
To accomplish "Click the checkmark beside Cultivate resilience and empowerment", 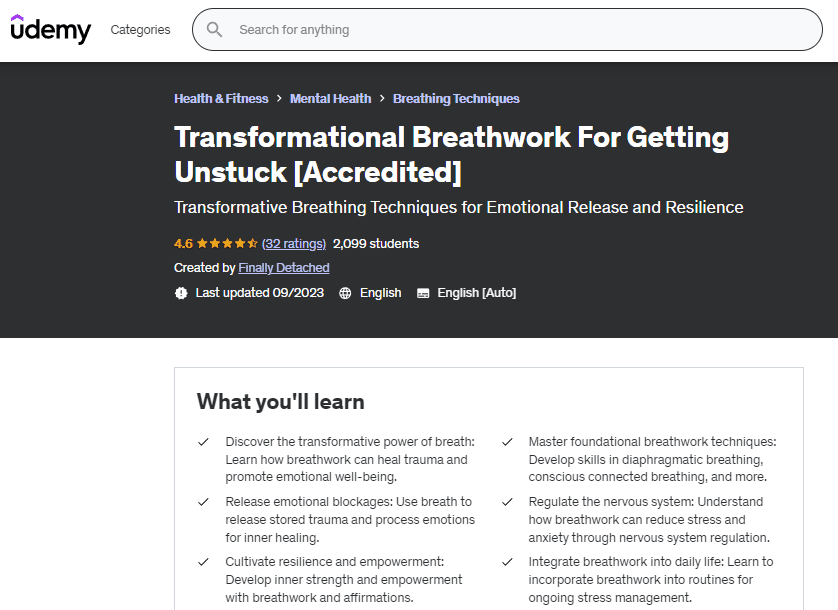I will pos(203,562).
